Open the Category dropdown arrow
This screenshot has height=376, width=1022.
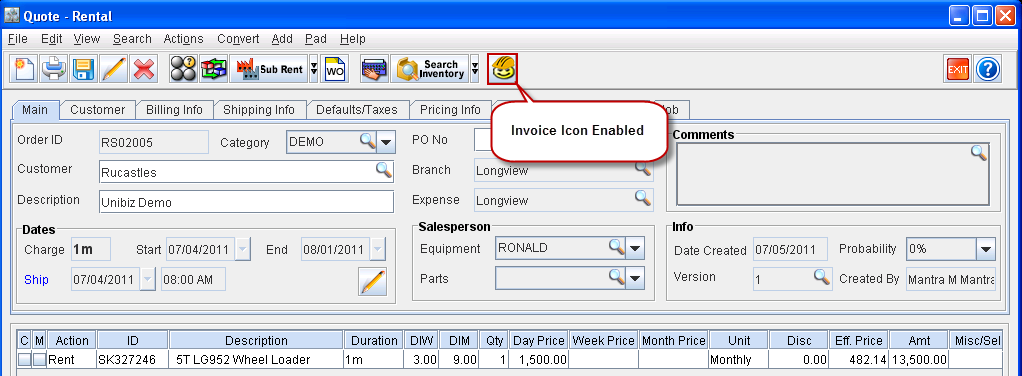(x=386, y=141)
